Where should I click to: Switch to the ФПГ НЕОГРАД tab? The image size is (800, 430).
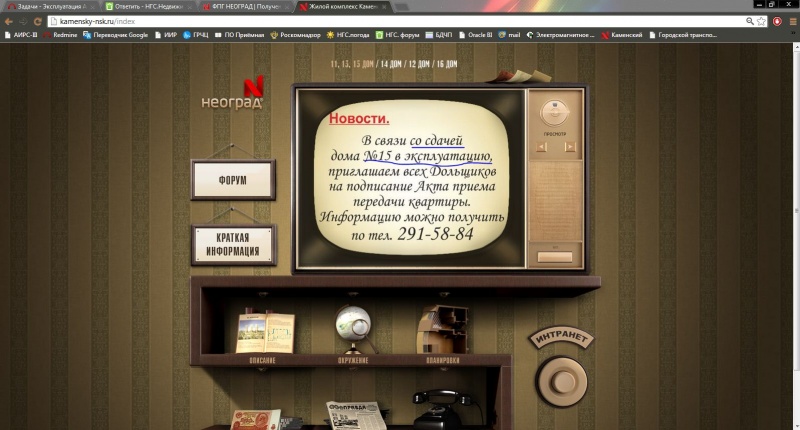(245, 7)
